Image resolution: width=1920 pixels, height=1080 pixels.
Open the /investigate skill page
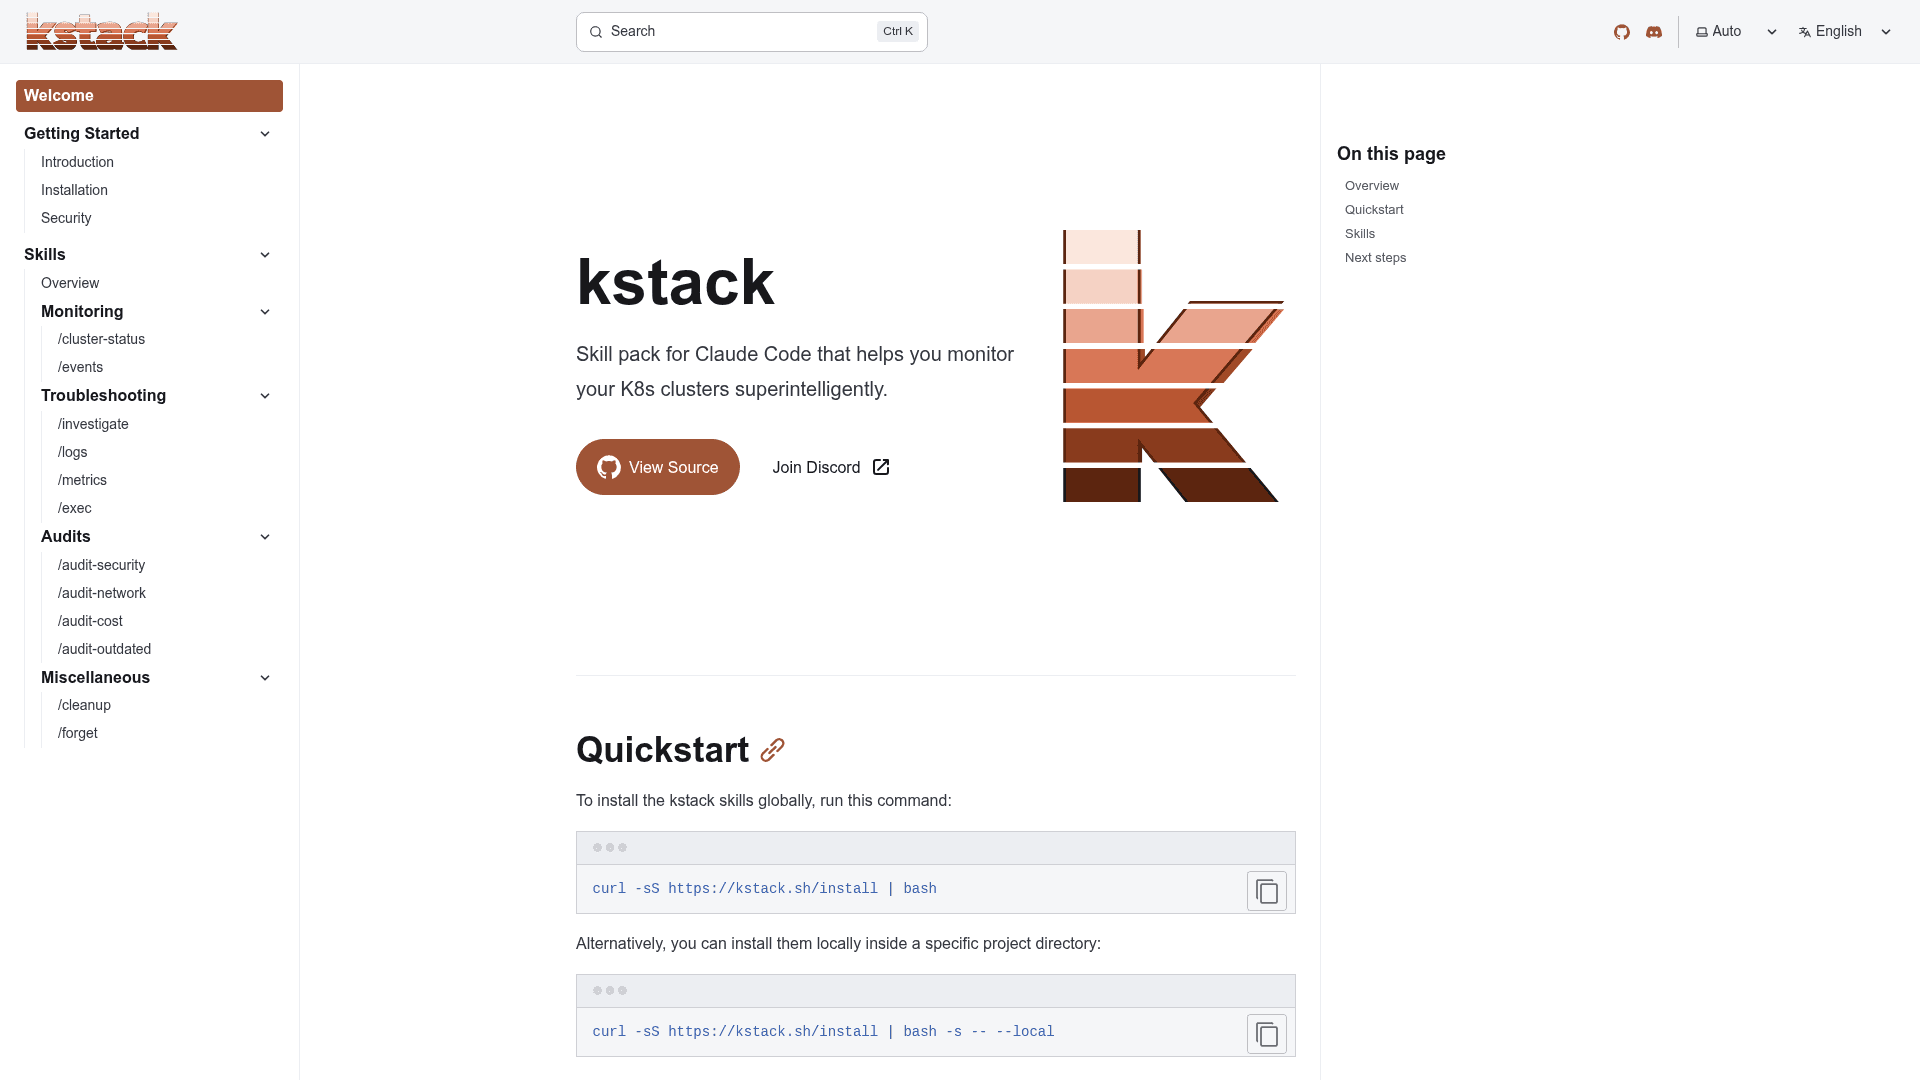click(93, 424)
